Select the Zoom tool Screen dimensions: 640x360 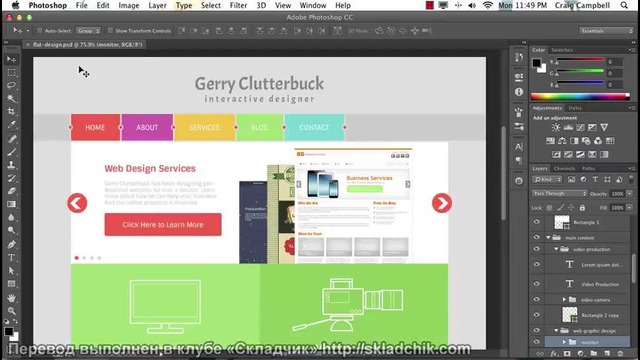click(11, 311)
